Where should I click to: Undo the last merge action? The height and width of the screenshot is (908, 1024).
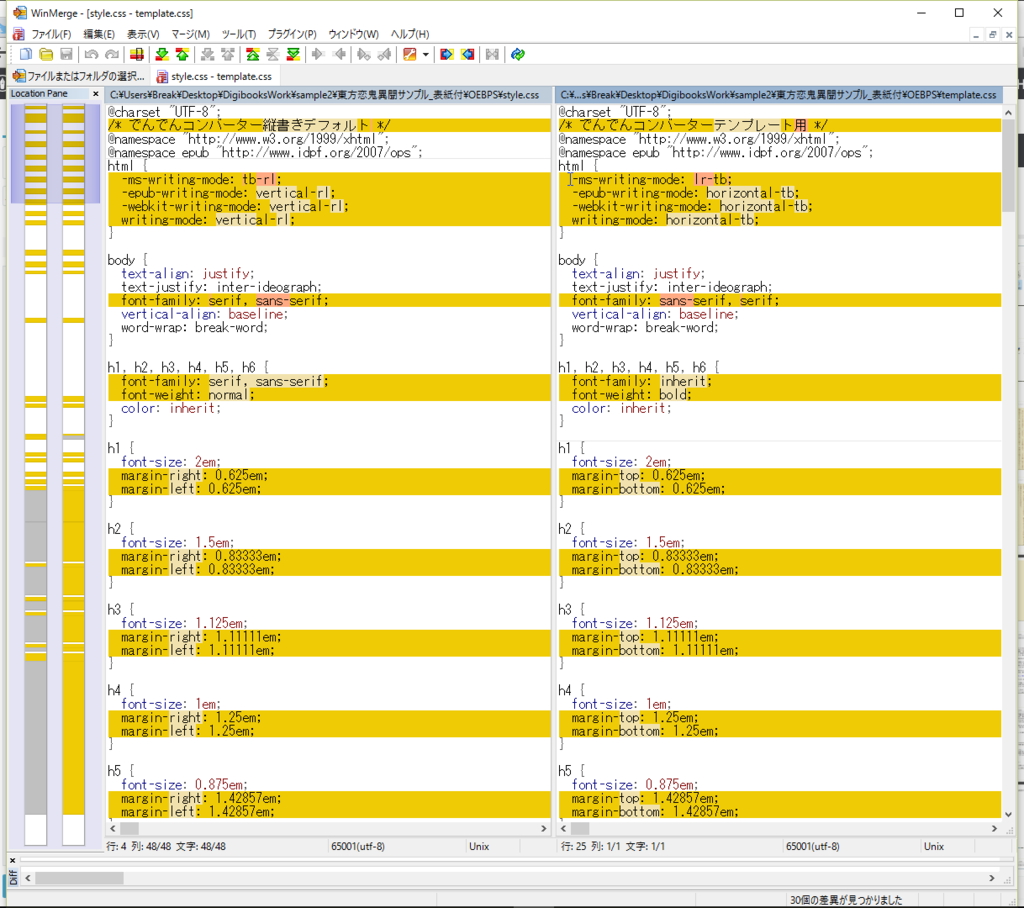91,54
